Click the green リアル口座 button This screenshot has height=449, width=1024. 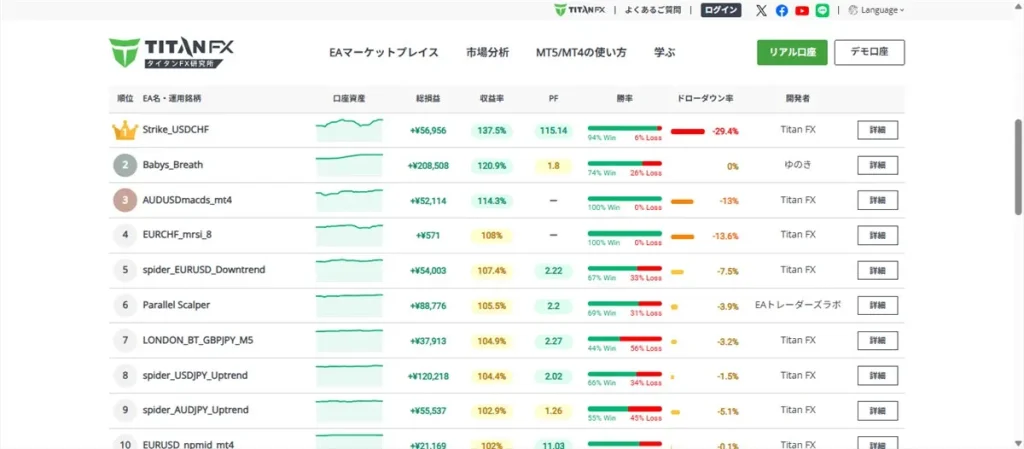[792, 52]
